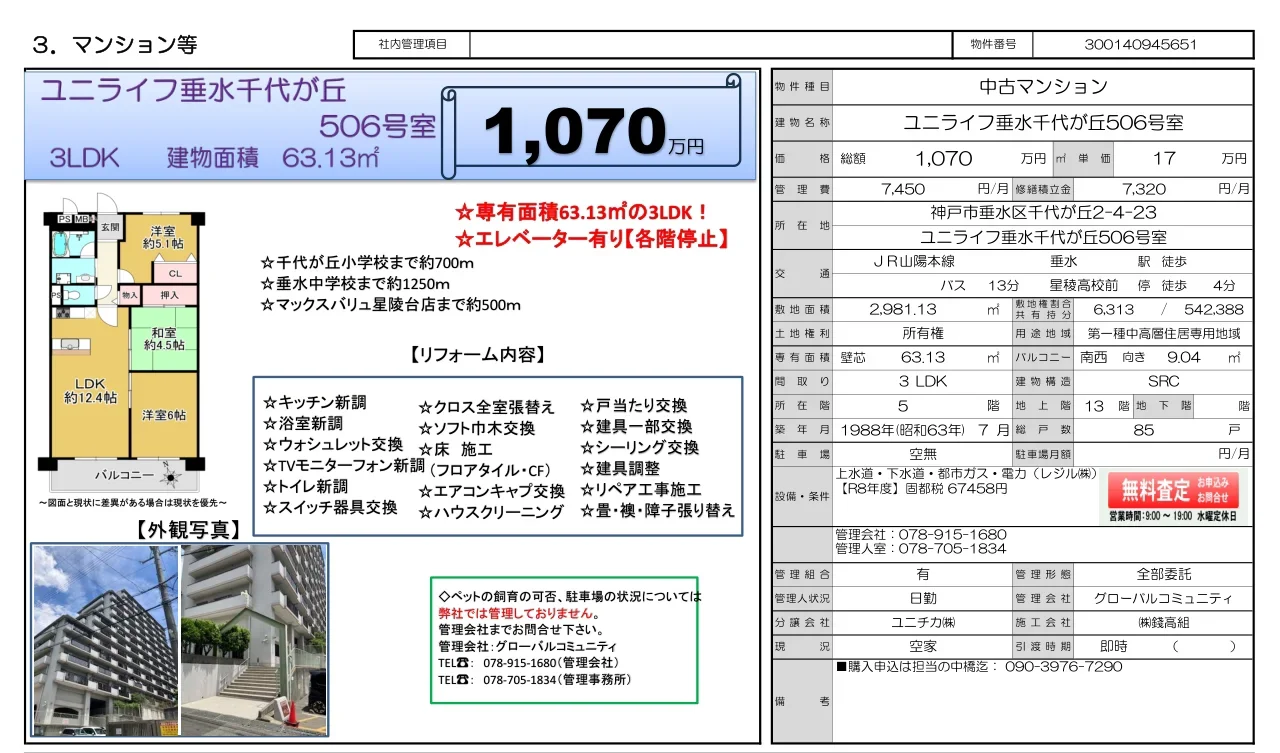Click the 7,450 management fee value

903,188
